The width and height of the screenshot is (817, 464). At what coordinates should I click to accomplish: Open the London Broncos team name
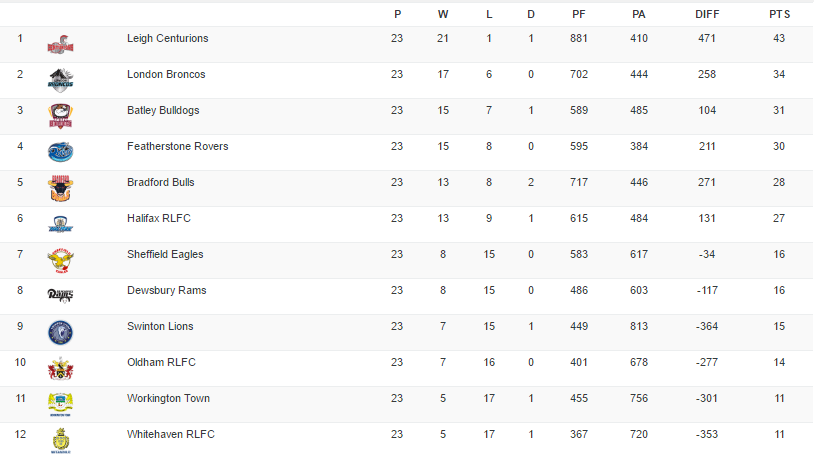[166, 74]
